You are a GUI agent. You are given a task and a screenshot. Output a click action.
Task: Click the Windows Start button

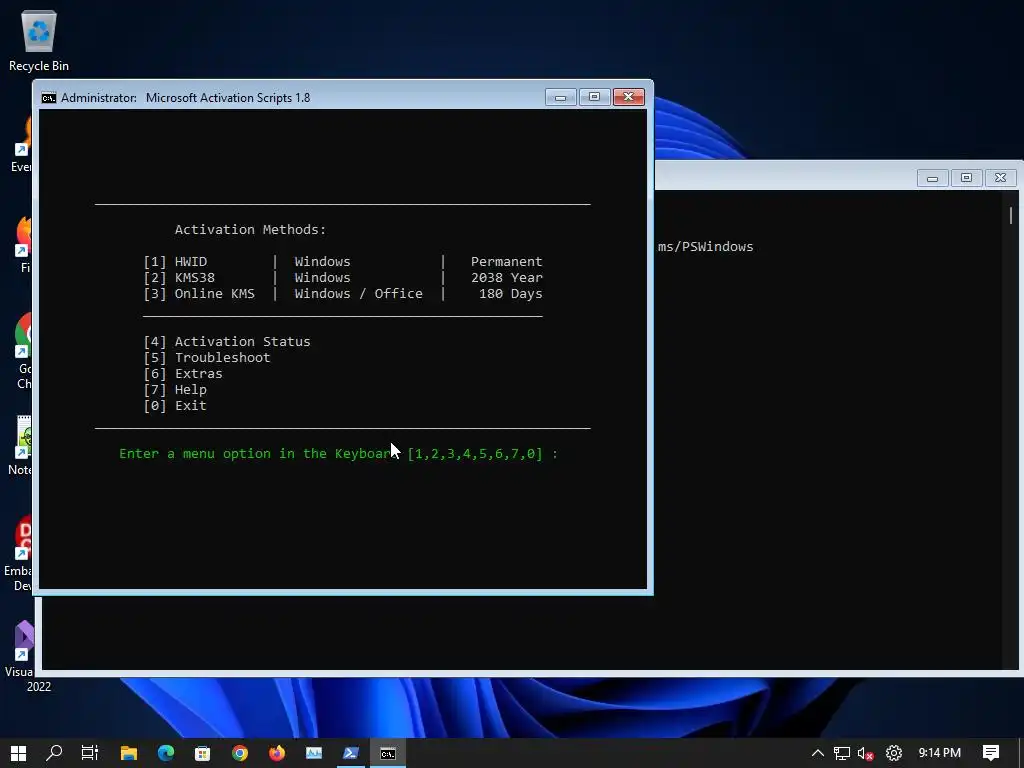[x=18, y=753]
